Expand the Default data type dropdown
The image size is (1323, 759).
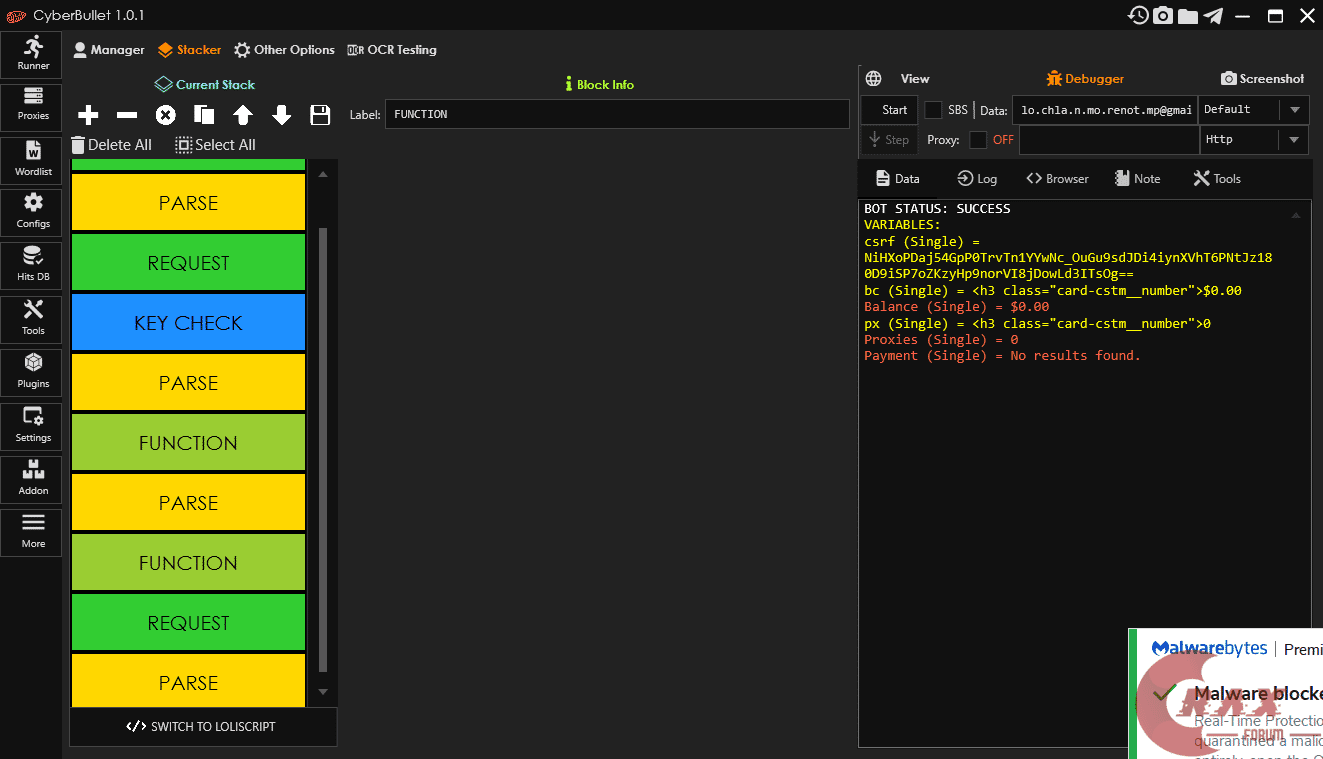click(x=1294, y=110)
